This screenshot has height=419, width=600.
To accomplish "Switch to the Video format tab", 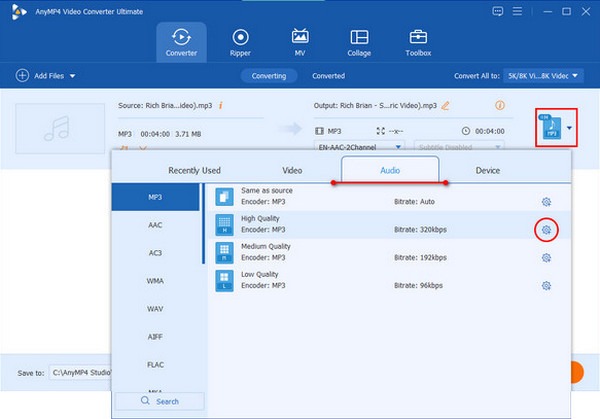I will click(292, 170).
